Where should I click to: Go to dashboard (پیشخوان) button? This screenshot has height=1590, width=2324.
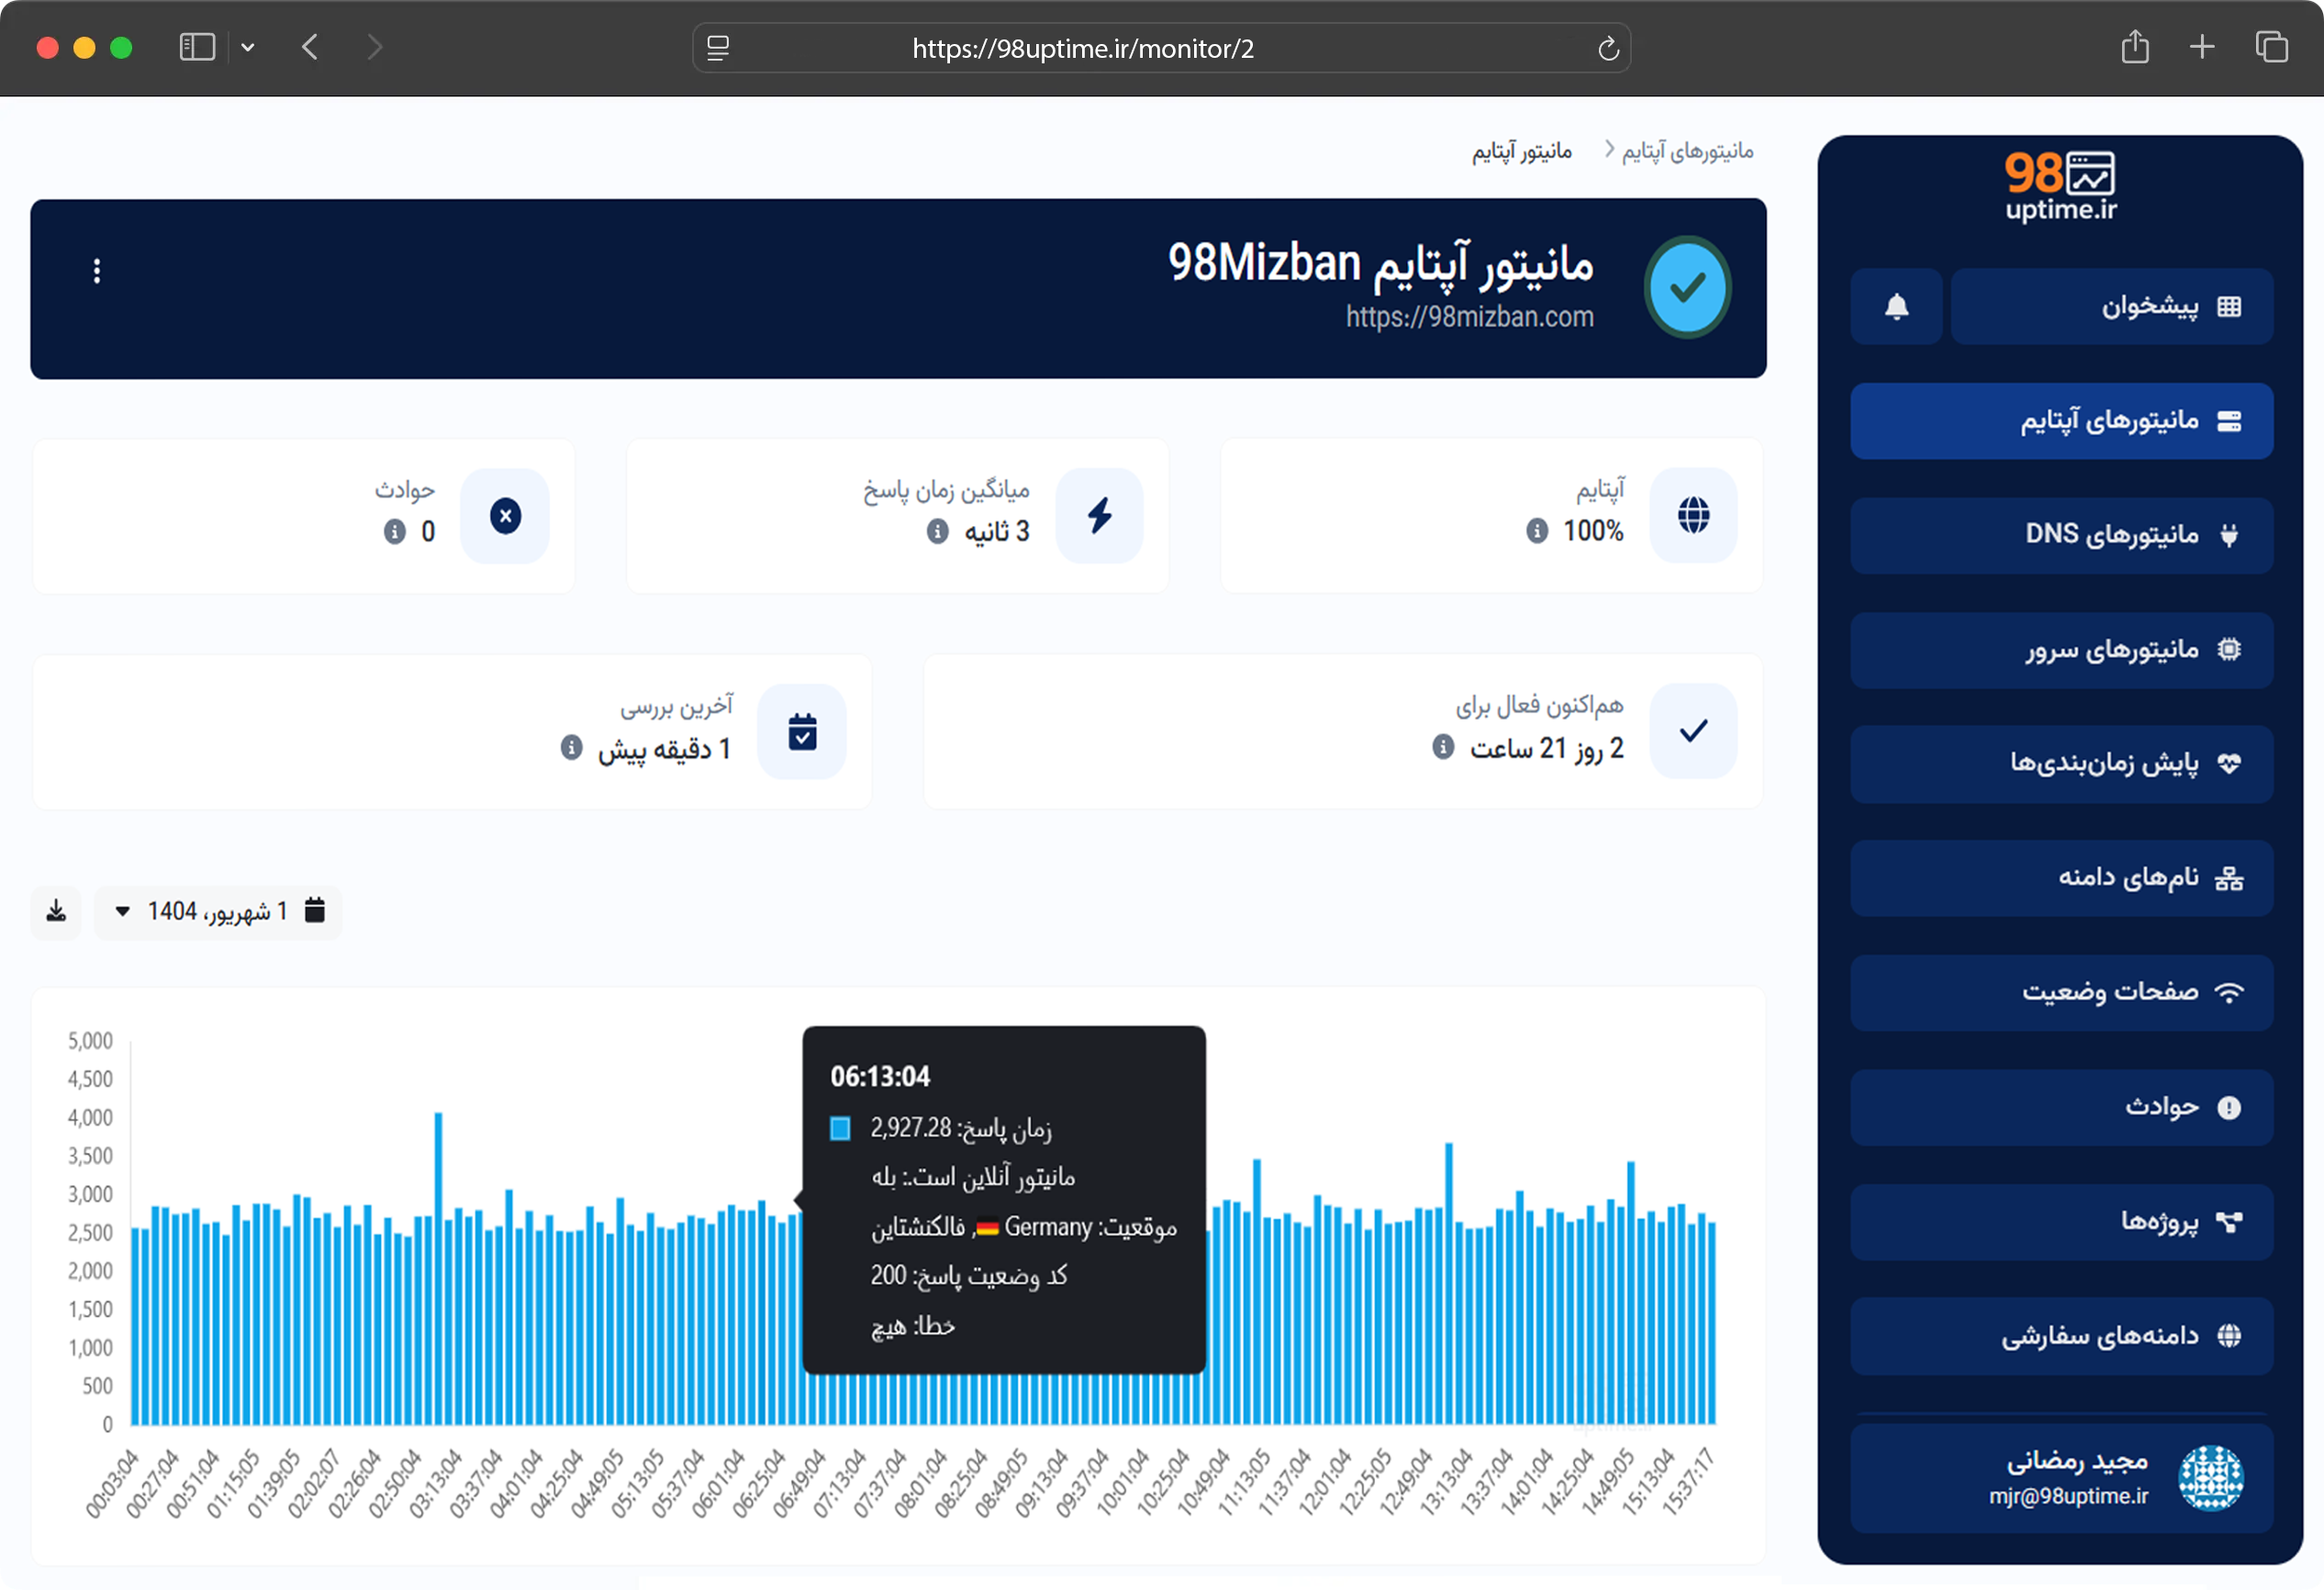(2111, 306)
